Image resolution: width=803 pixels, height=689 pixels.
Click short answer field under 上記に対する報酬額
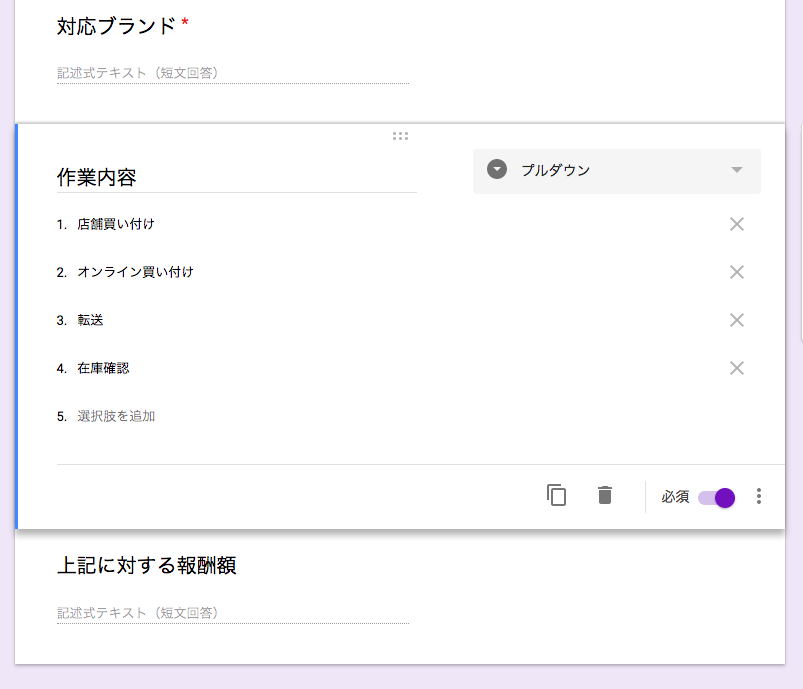pos(233,613)
